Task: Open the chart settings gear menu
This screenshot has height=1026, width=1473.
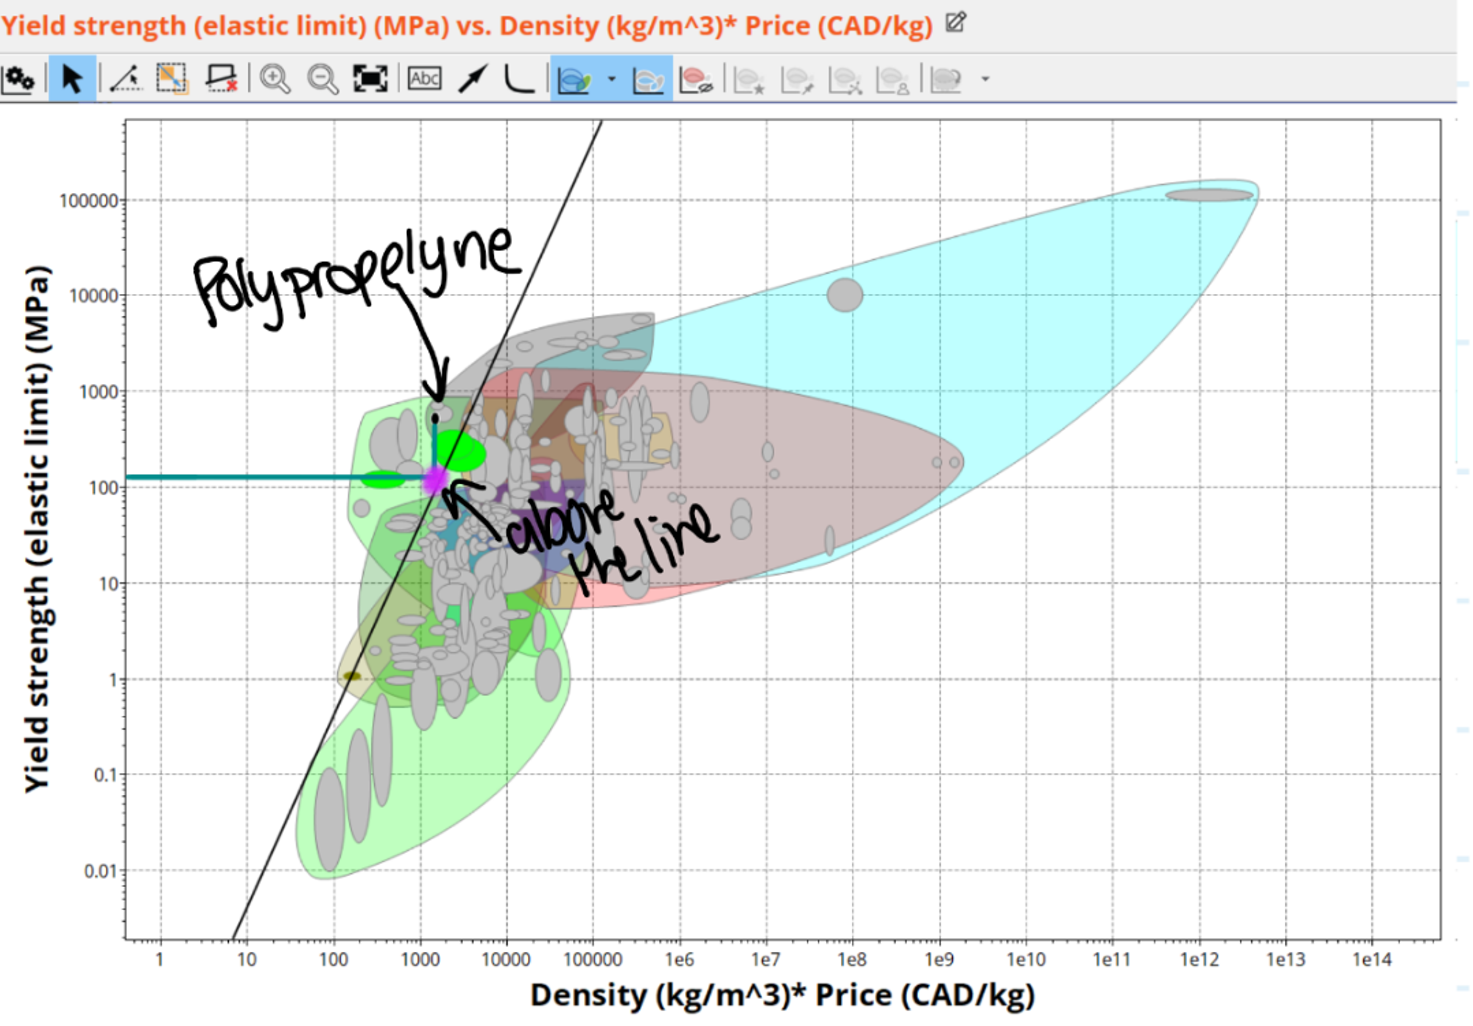Action: pyautogui.click(x=22, y=79)
